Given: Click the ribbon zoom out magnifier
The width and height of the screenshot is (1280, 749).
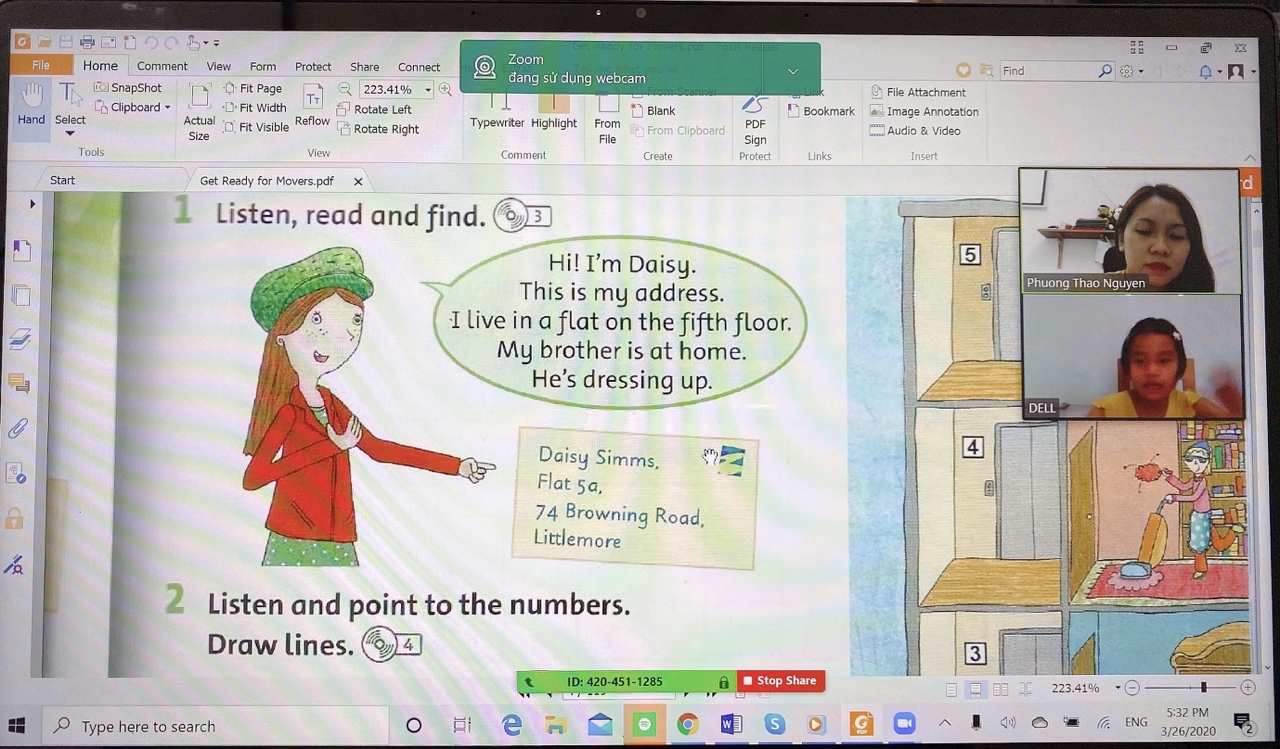Looking at the screenshot, I should (345, 89).
